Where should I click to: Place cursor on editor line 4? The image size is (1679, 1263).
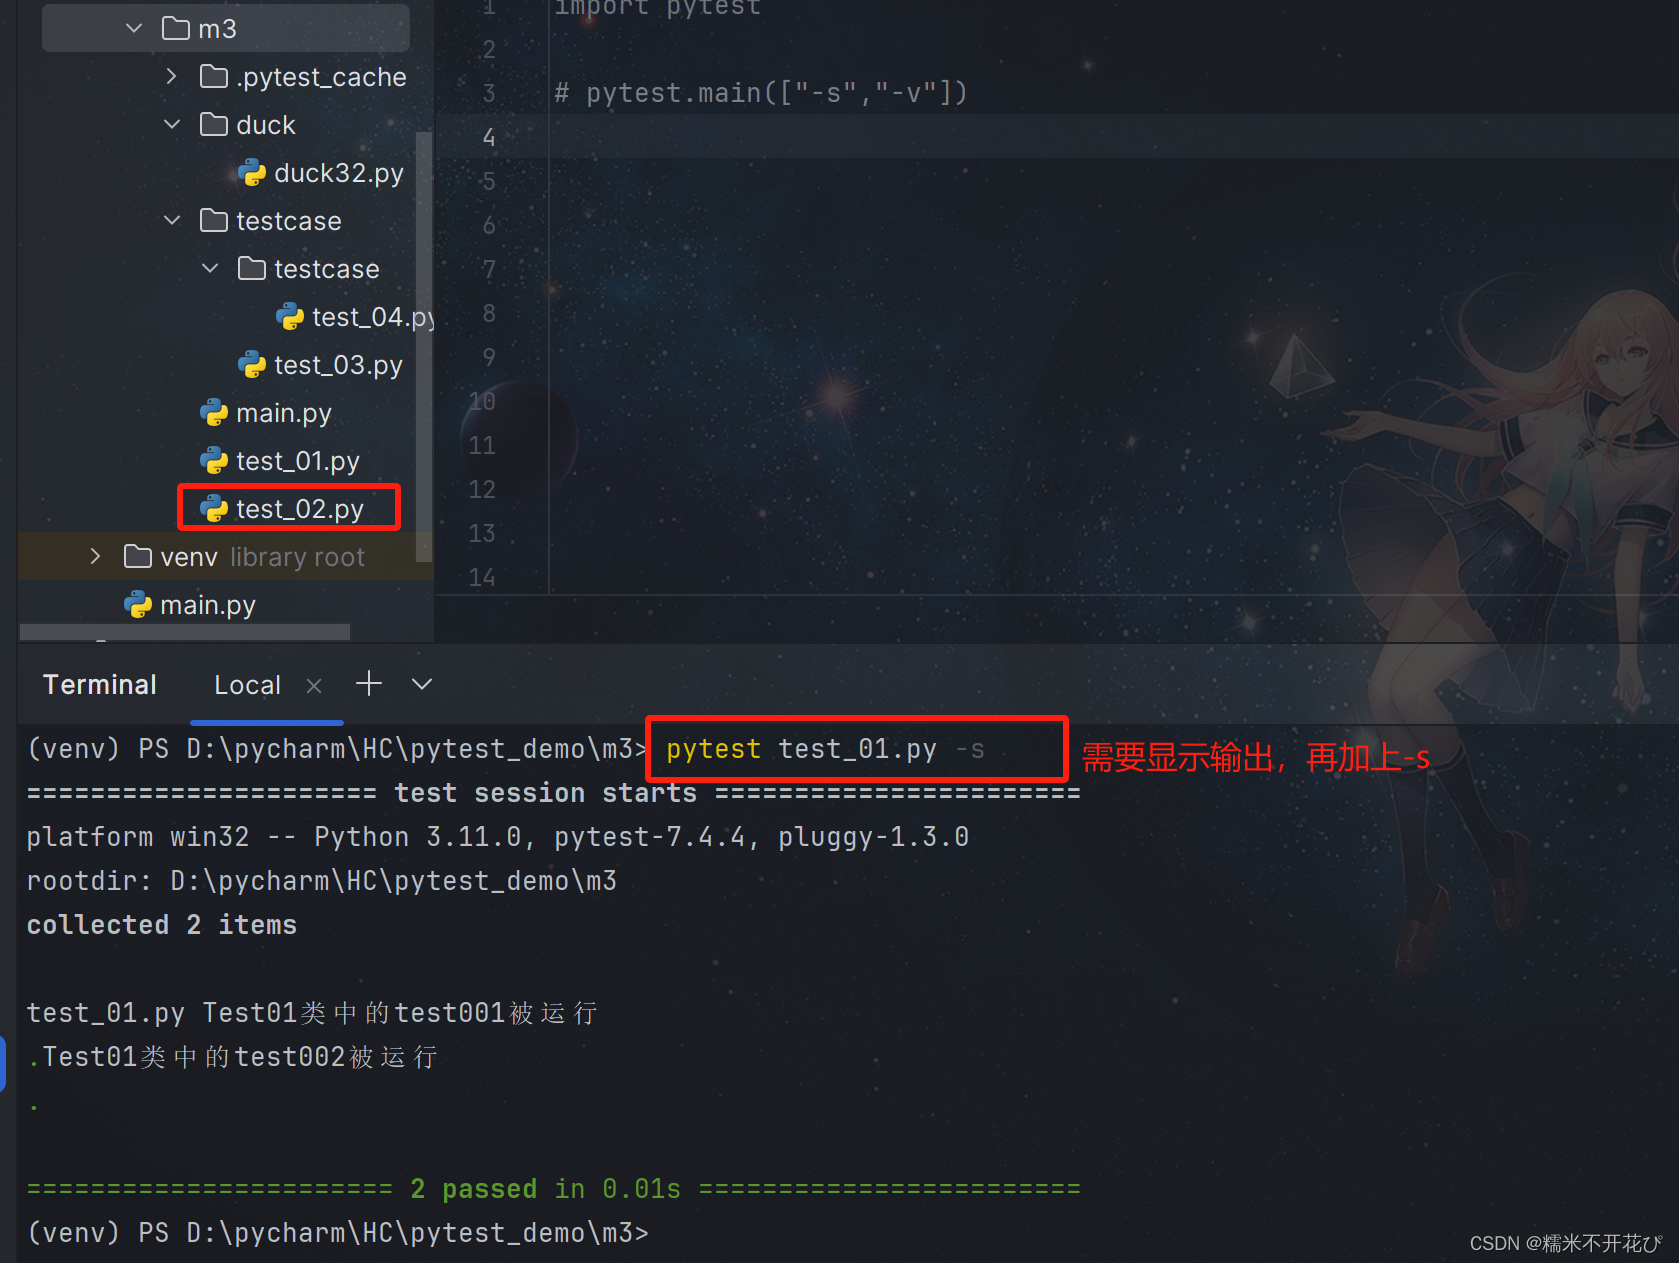click(900, 137)
